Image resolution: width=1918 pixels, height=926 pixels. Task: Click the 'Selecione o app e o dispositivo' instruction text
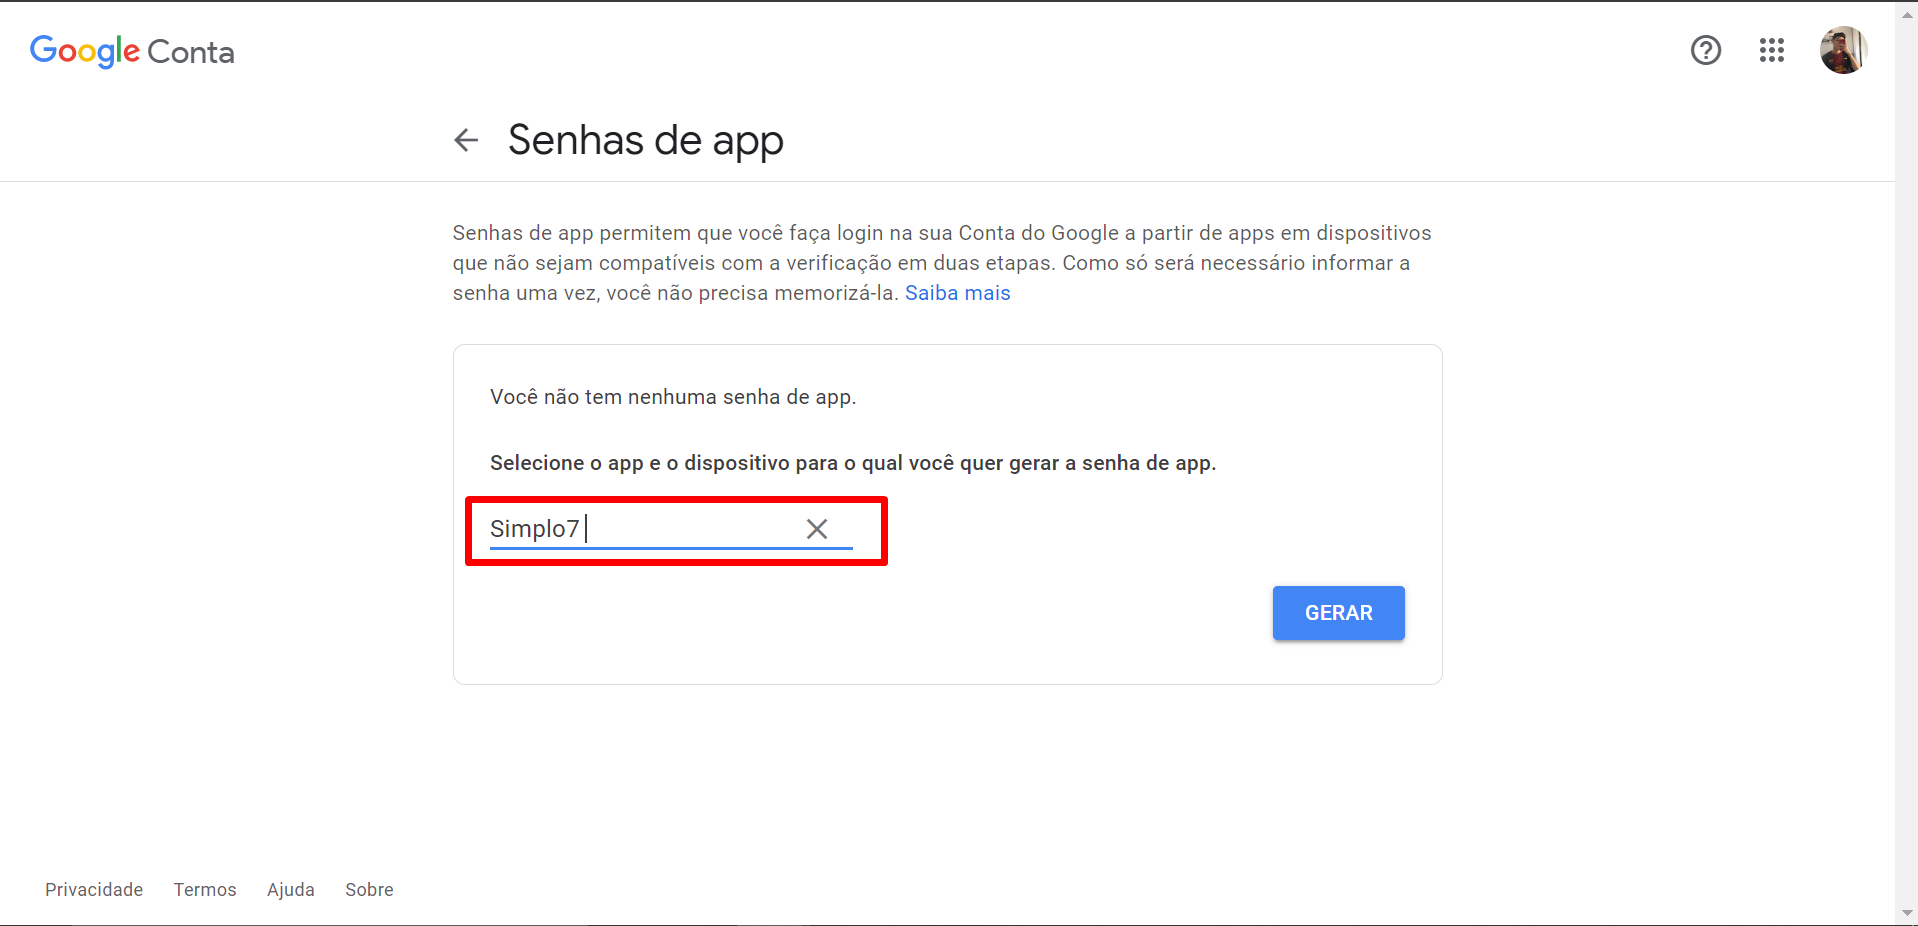853,463
